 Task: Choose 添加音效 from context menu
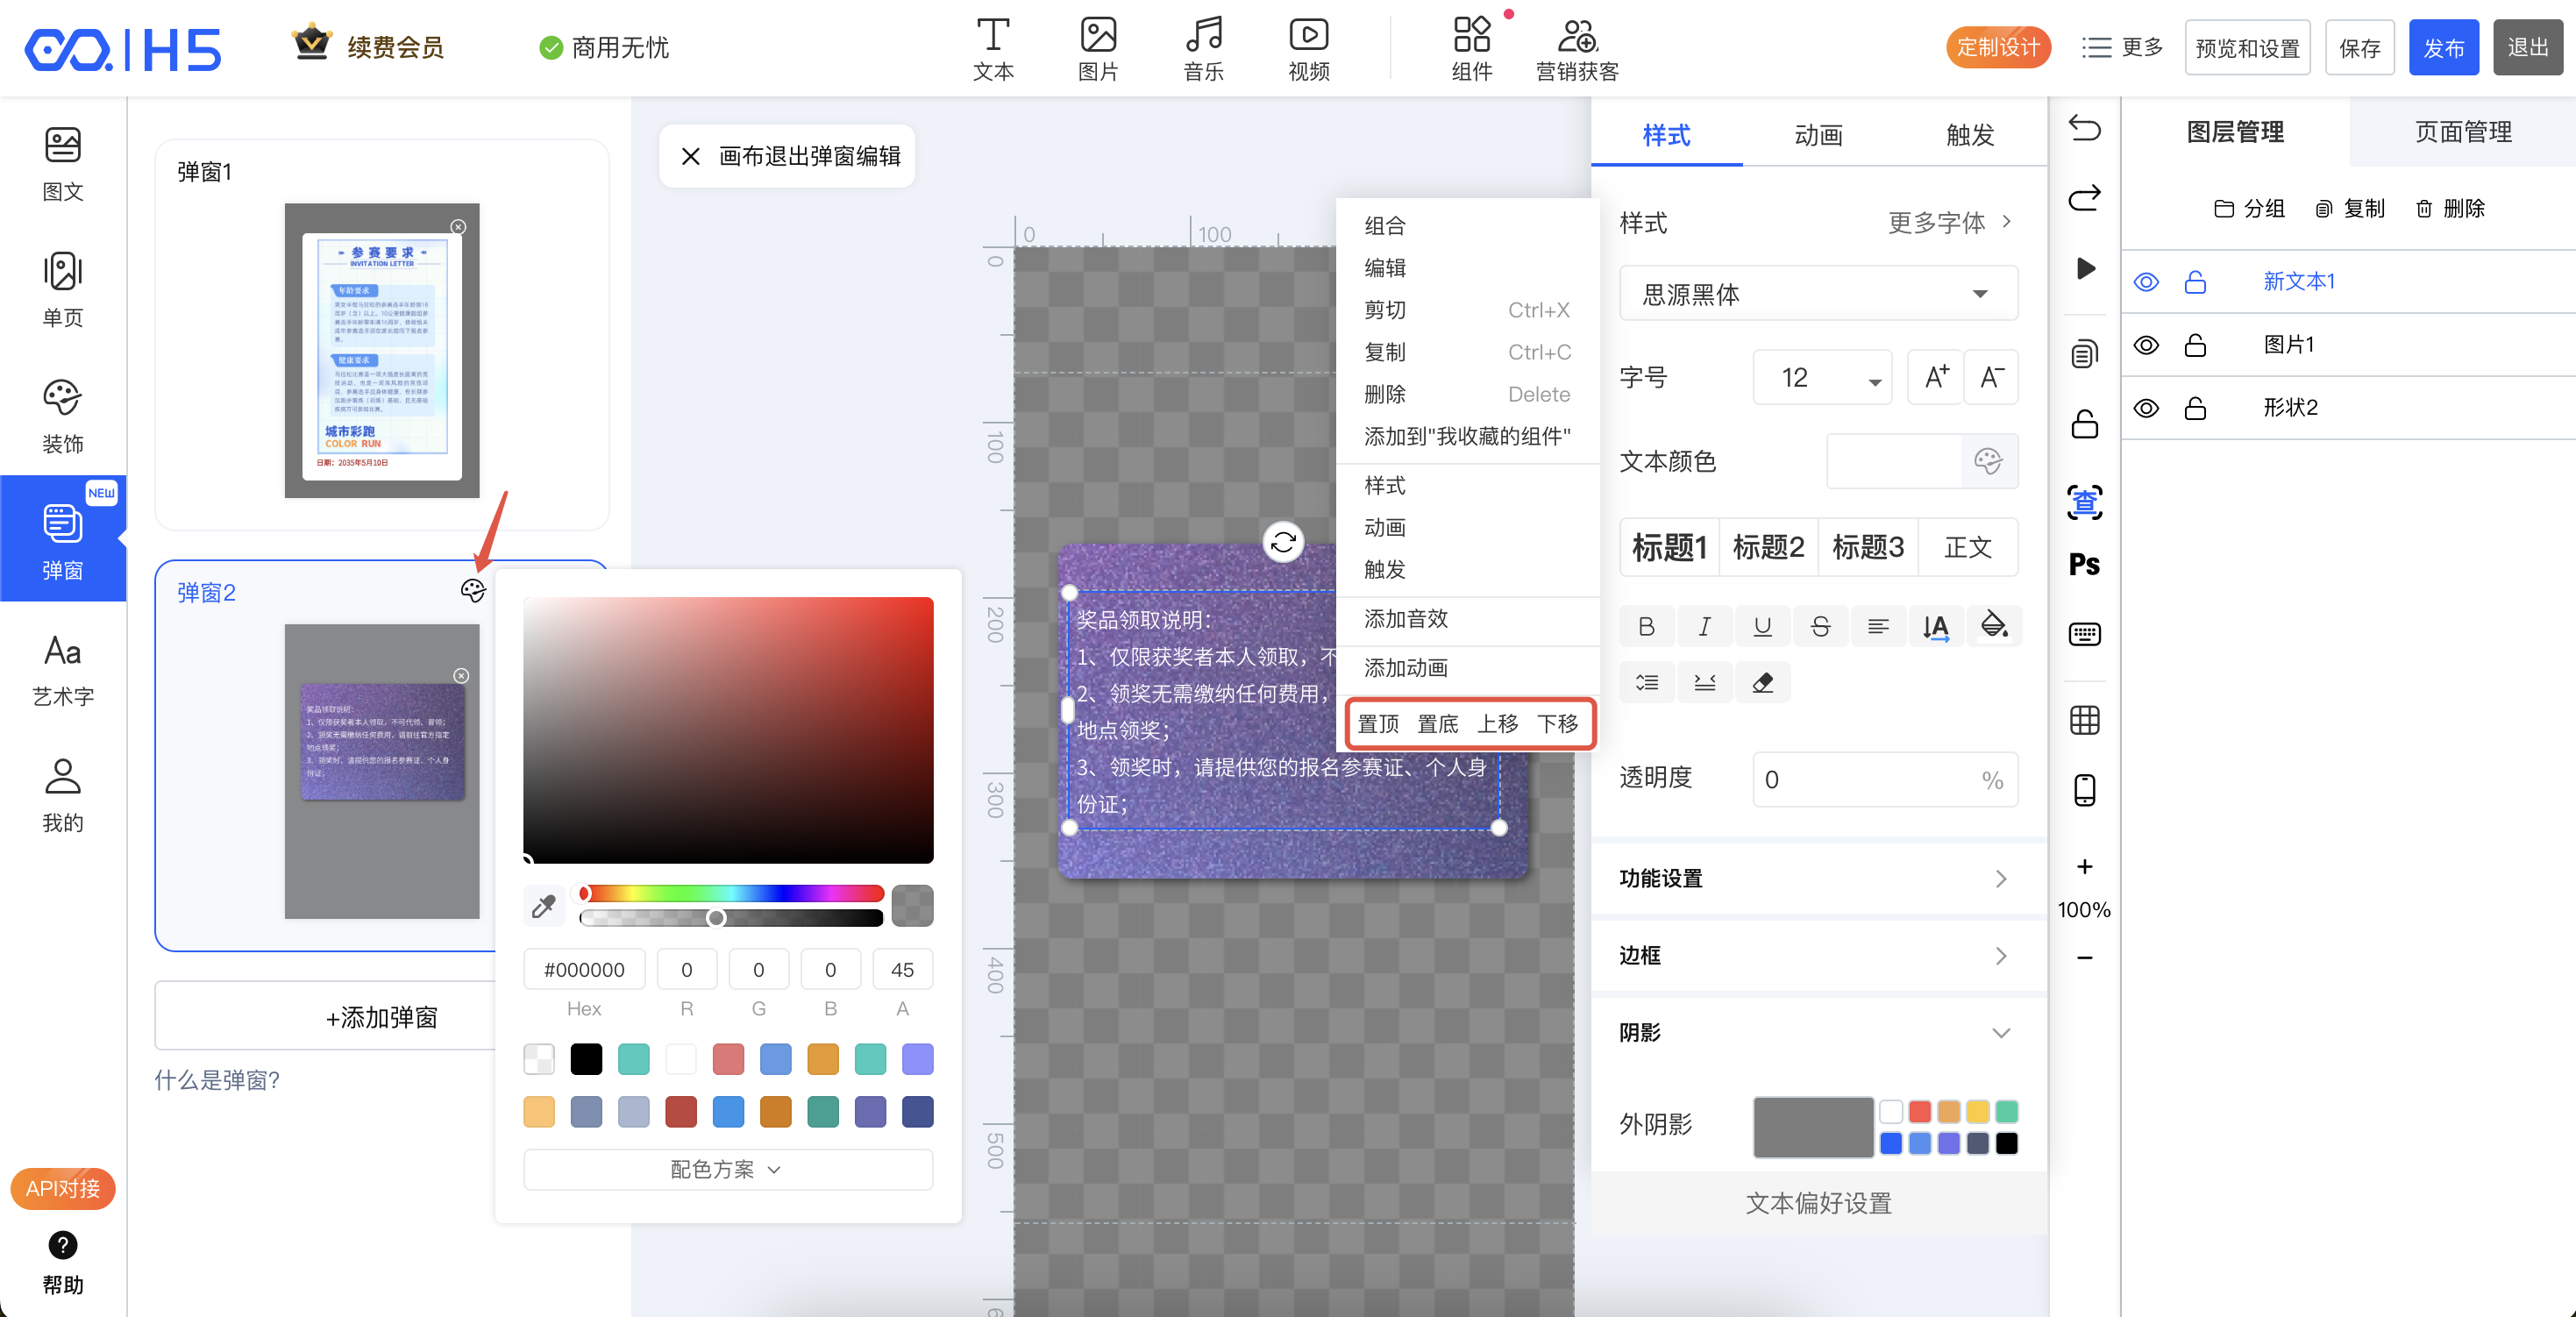click(1406, 619)
